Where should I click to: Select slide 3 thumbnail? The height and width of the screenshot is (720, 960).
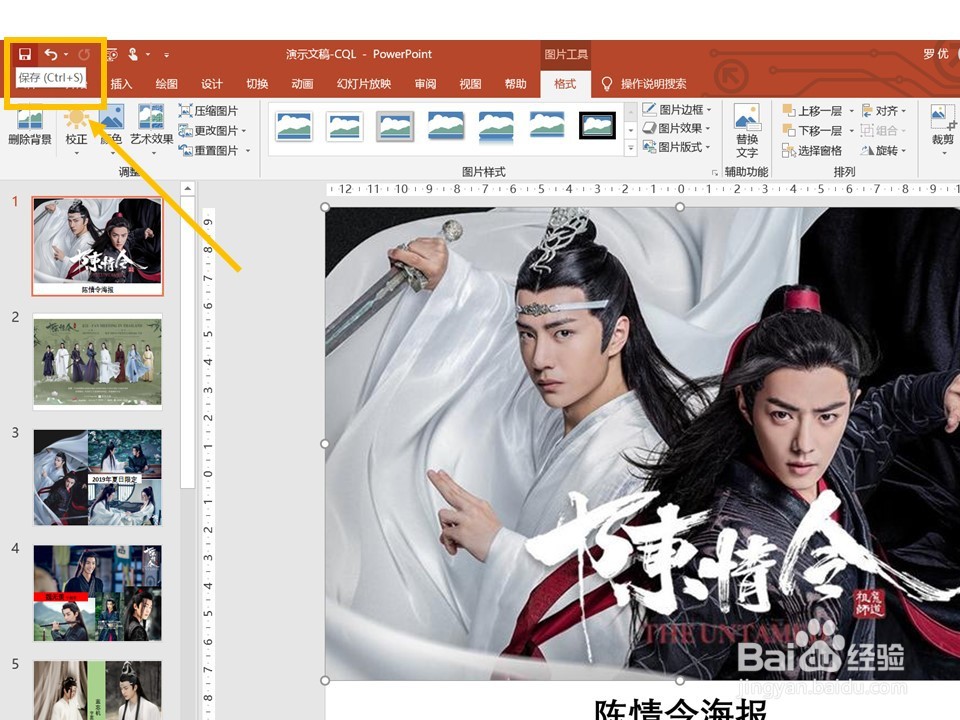(x=97, y=478)
